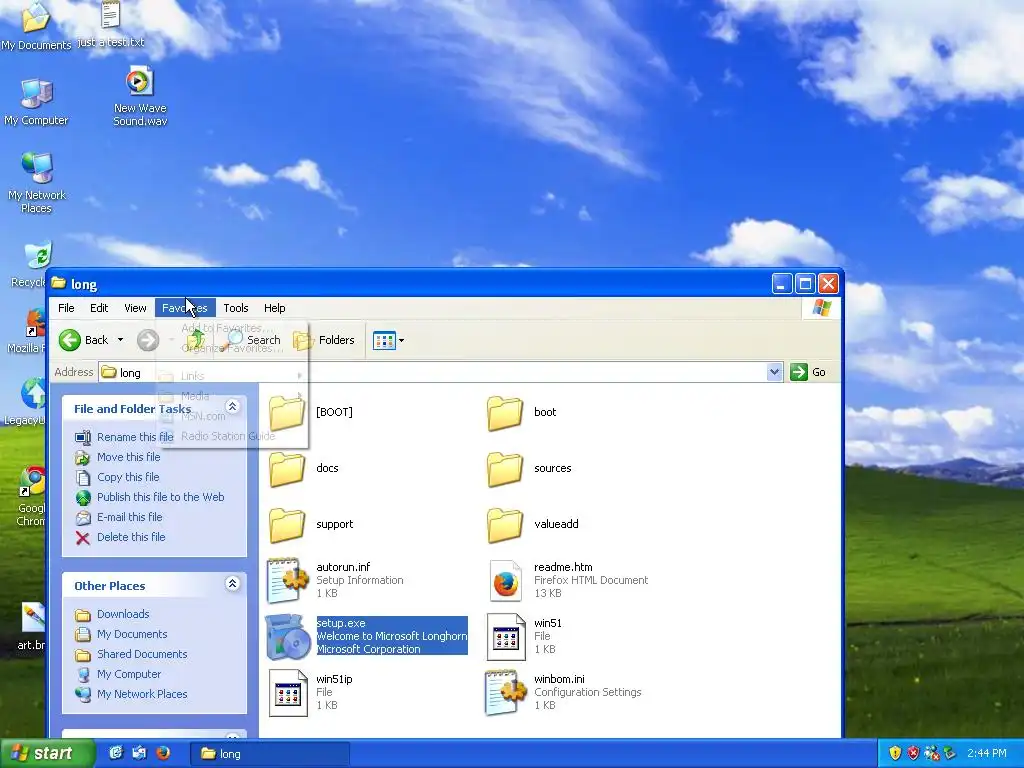
Task: Open the View menu
Action: [x=135, y=308]
